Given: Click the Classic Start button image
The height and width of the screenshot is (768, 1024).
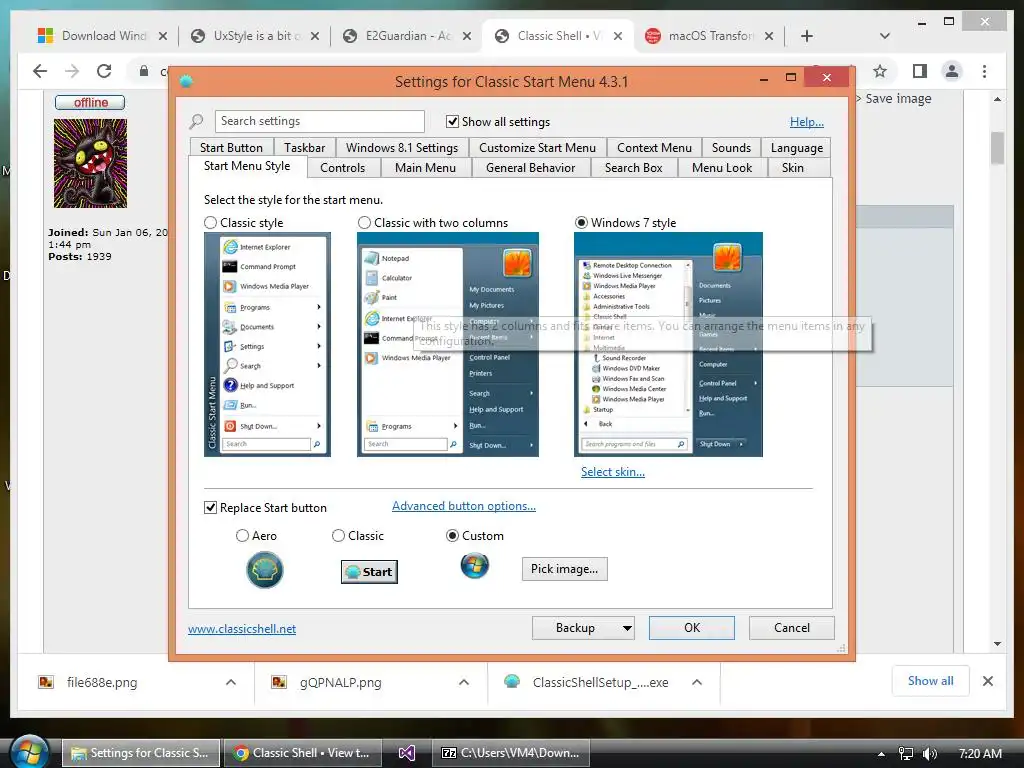Looking at the screenshot, I should point(369,571).
